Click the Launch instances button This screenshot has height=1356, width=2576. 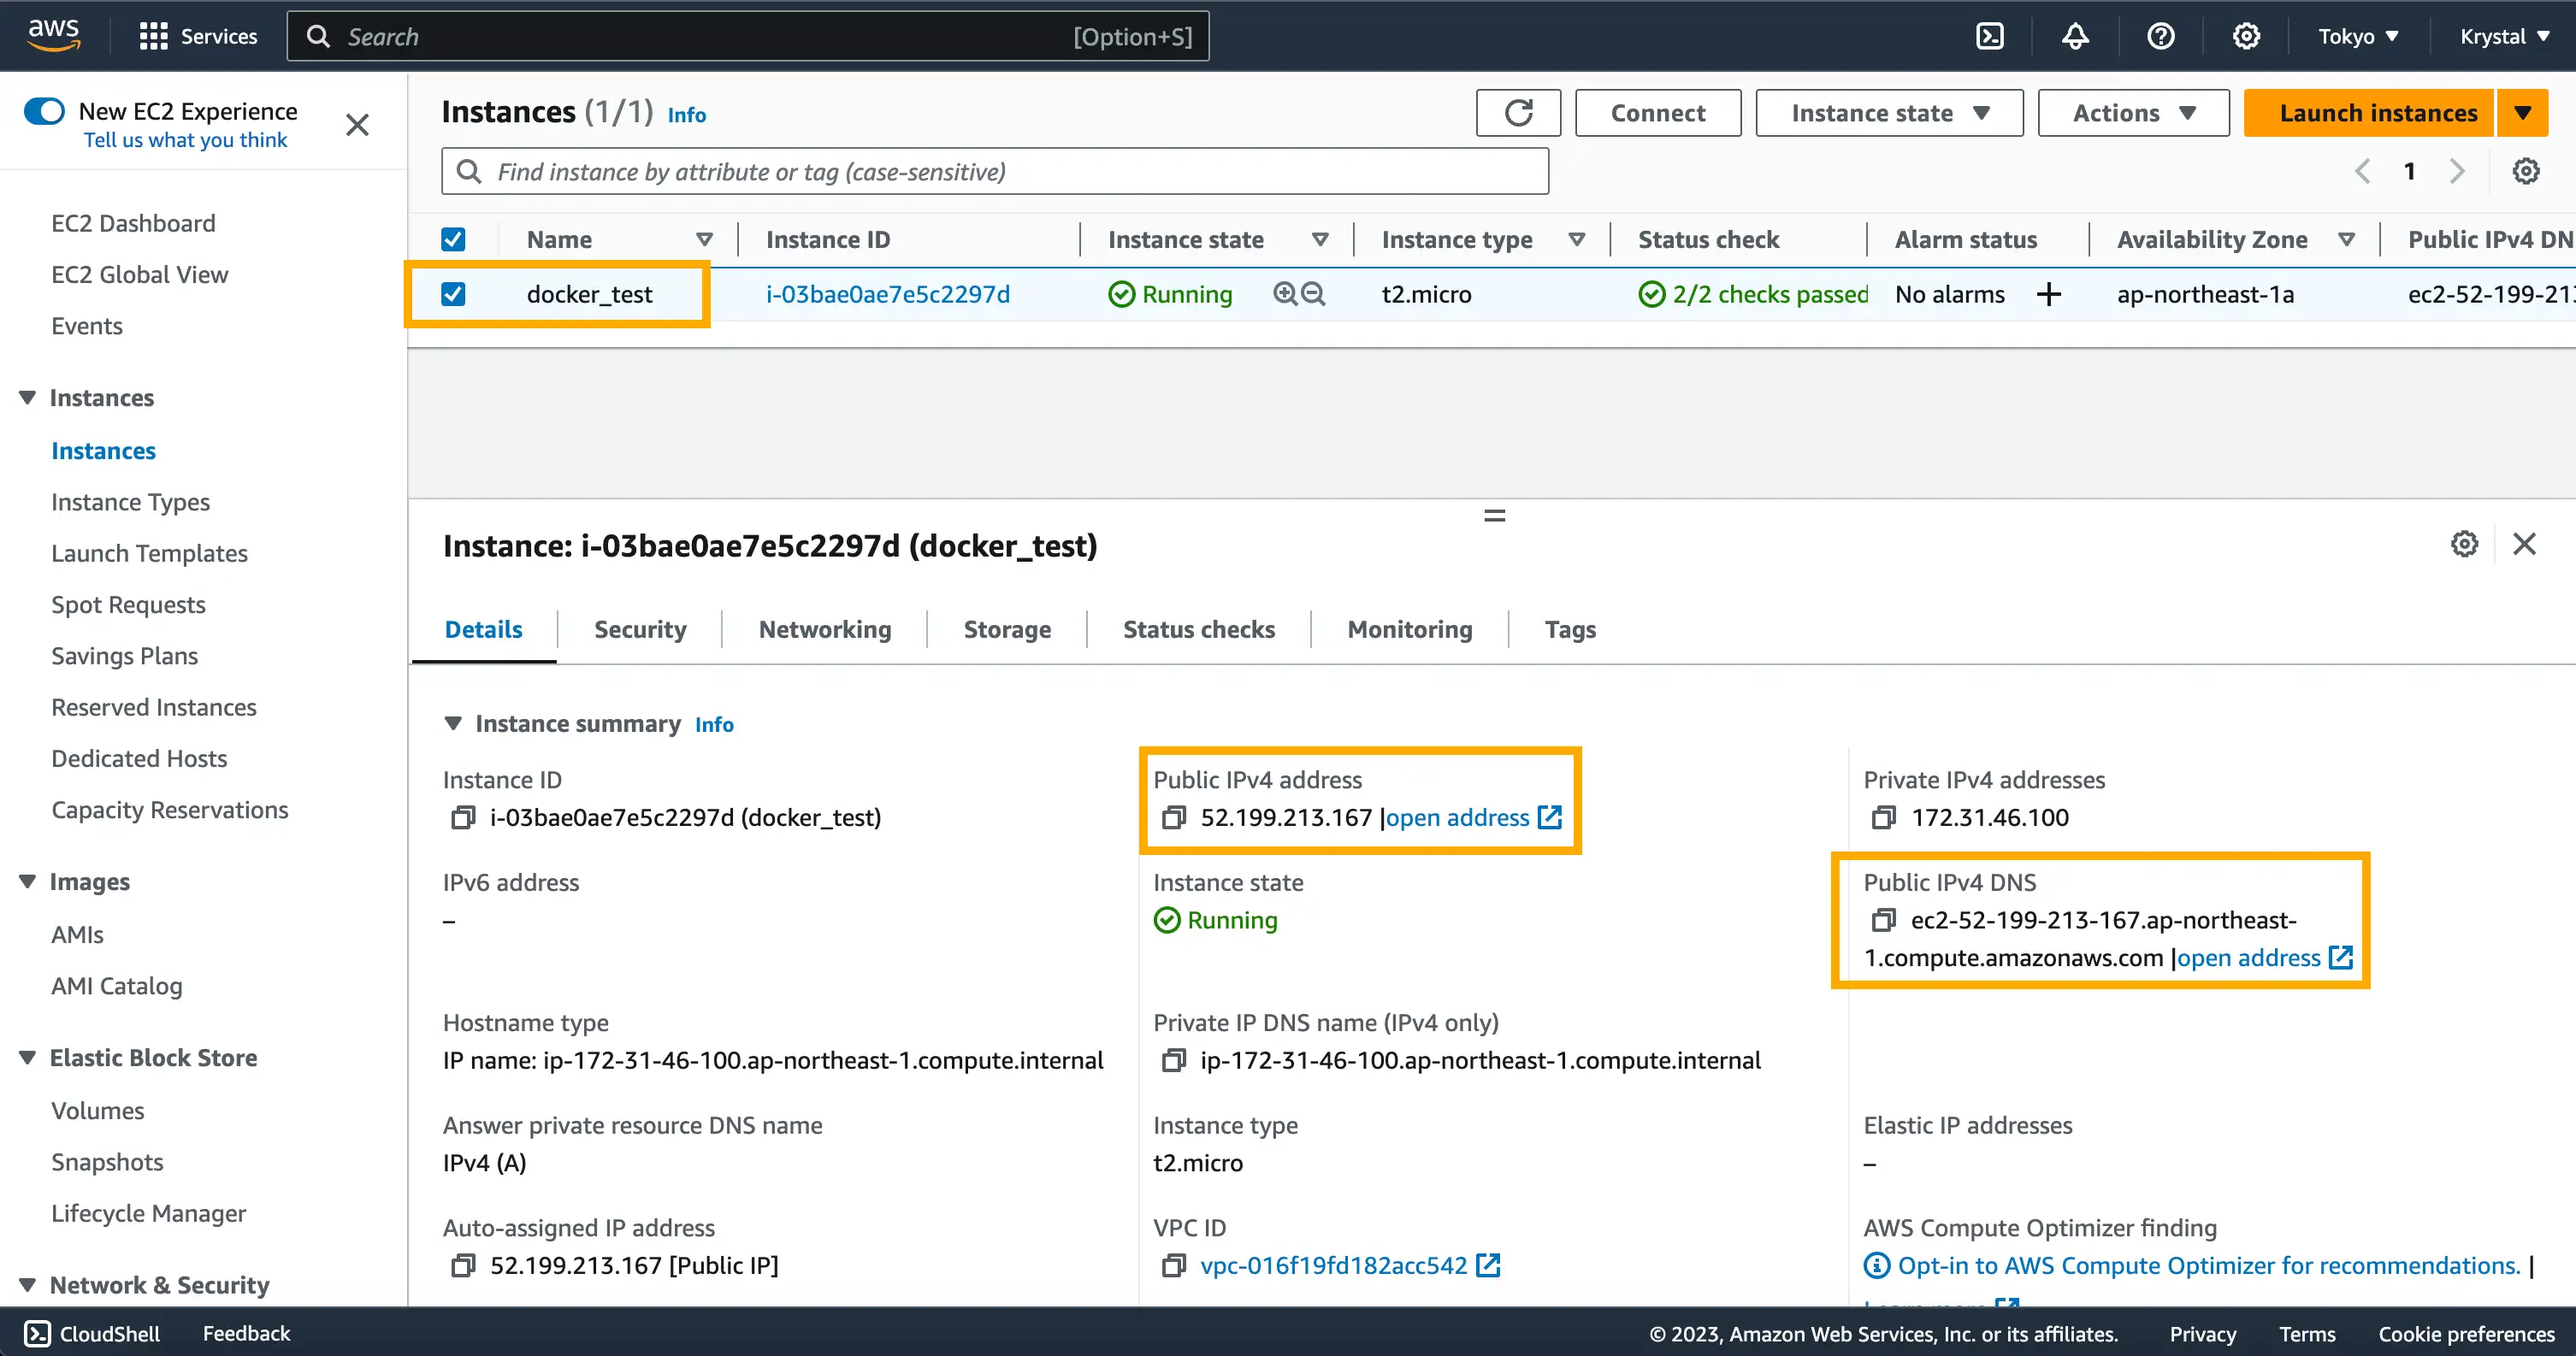[2370, 113]
